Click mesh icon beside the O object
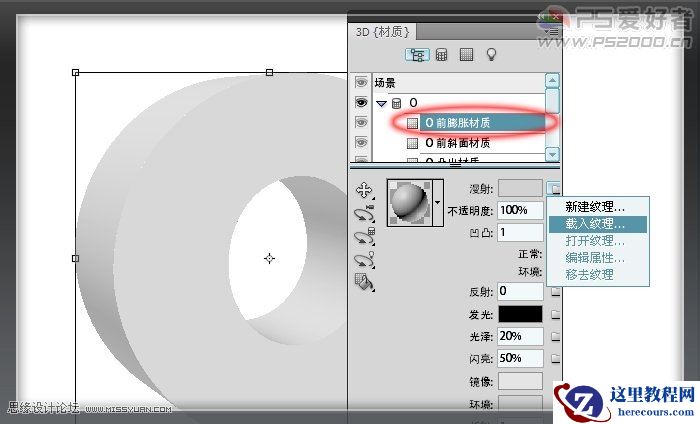The width and height of the screenshot is (700, 424). 396,104
